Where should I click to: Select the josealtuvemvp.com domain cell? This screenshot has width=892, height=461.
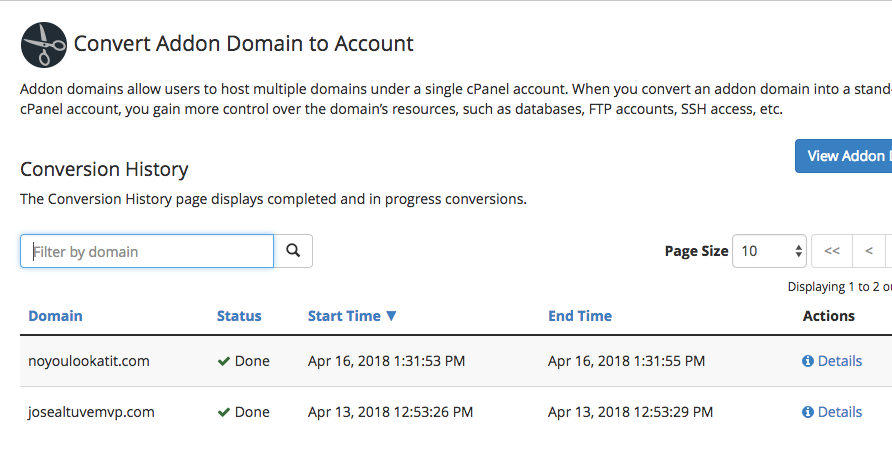pos(91,412)
